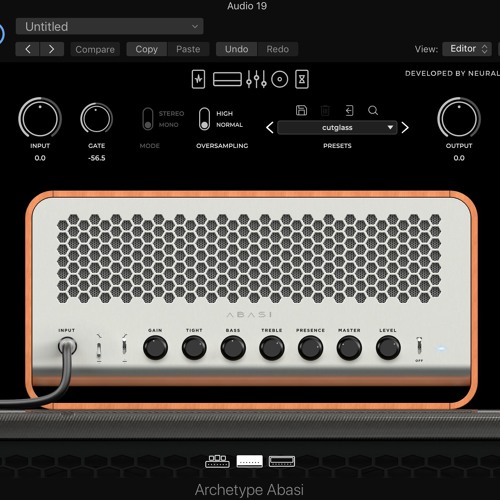Click the Gain knob on the amp

tap(155, 348)
